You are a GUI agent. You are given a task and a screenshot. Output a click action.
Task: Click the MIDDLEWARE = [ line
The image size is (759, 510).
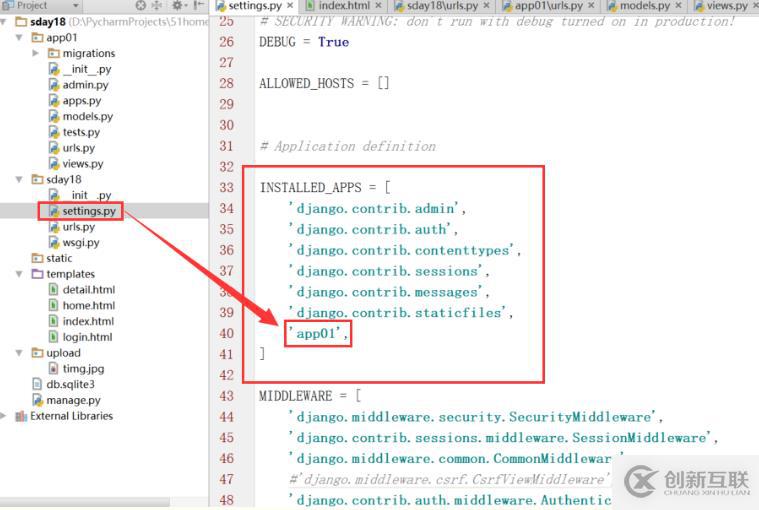click(x=310, y=396)
